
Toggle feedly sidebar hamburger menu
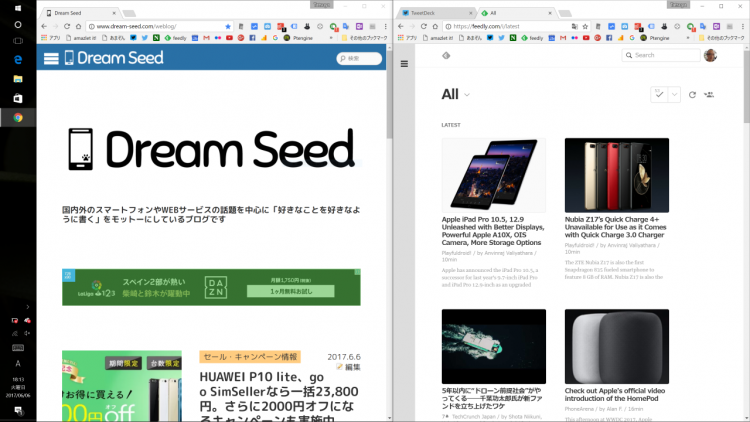(404, 64)
